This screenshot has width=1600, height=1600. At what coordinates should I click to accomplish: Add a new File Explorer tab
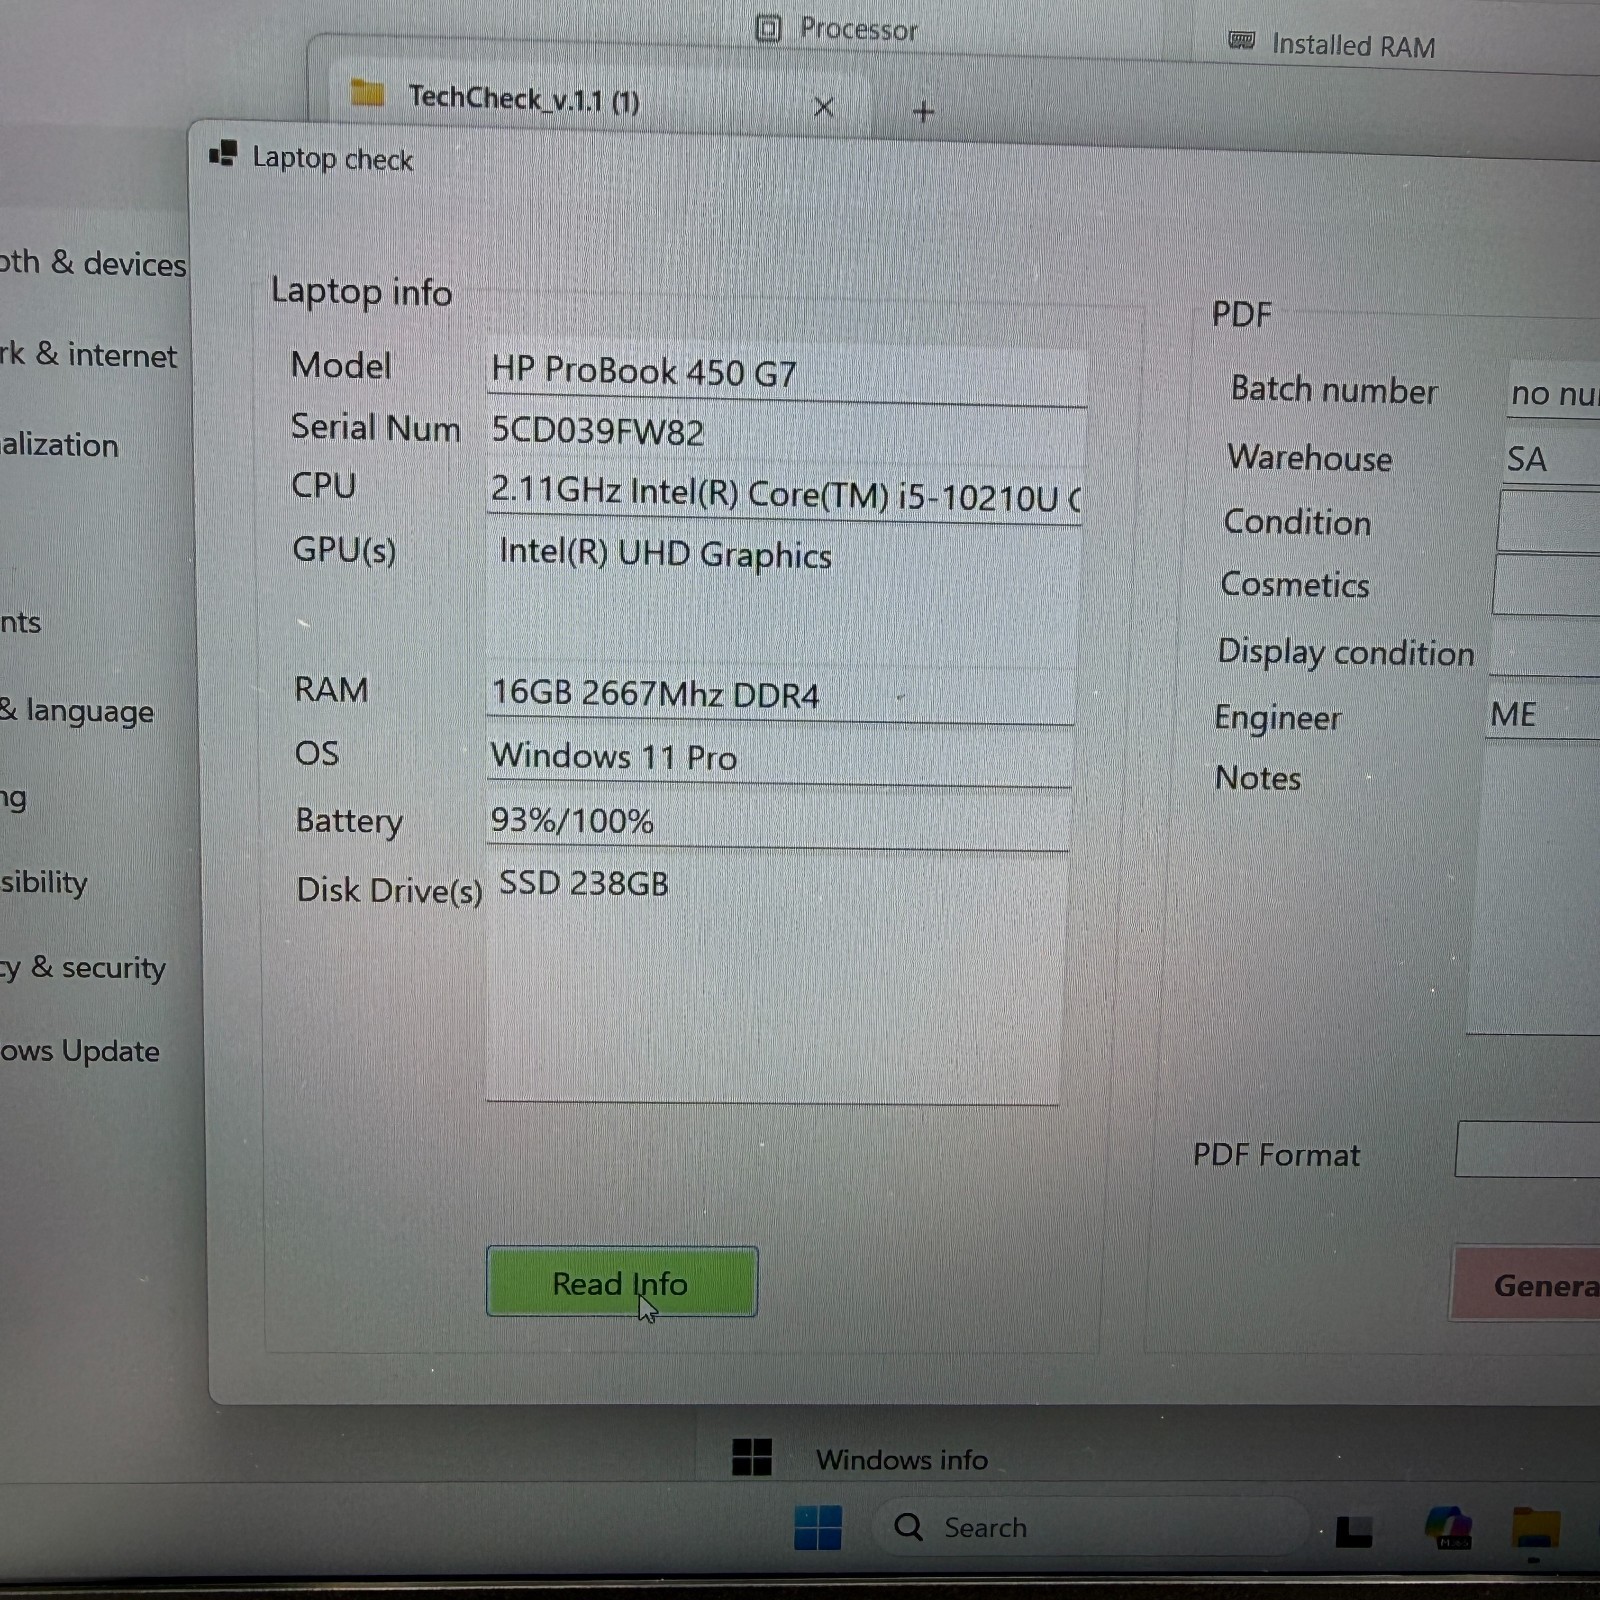pyautogui.click(x=923, y=111)
